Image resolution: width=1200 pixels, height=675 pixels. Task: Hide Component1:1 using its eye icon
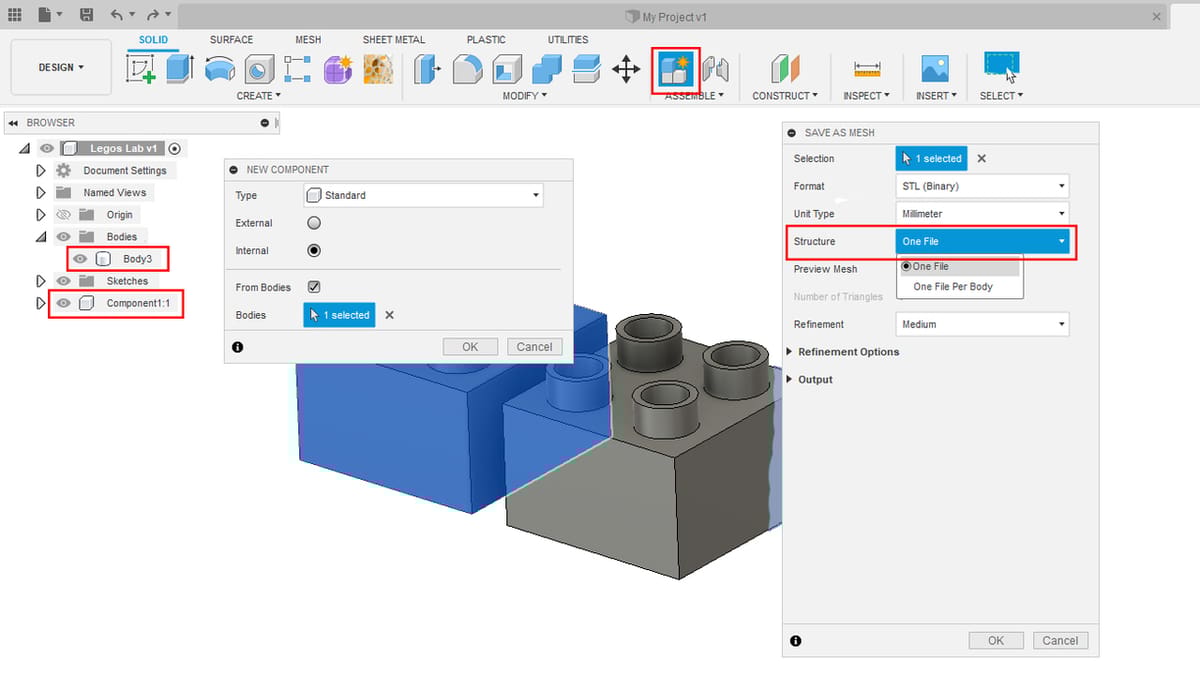(x=63, y=303)
